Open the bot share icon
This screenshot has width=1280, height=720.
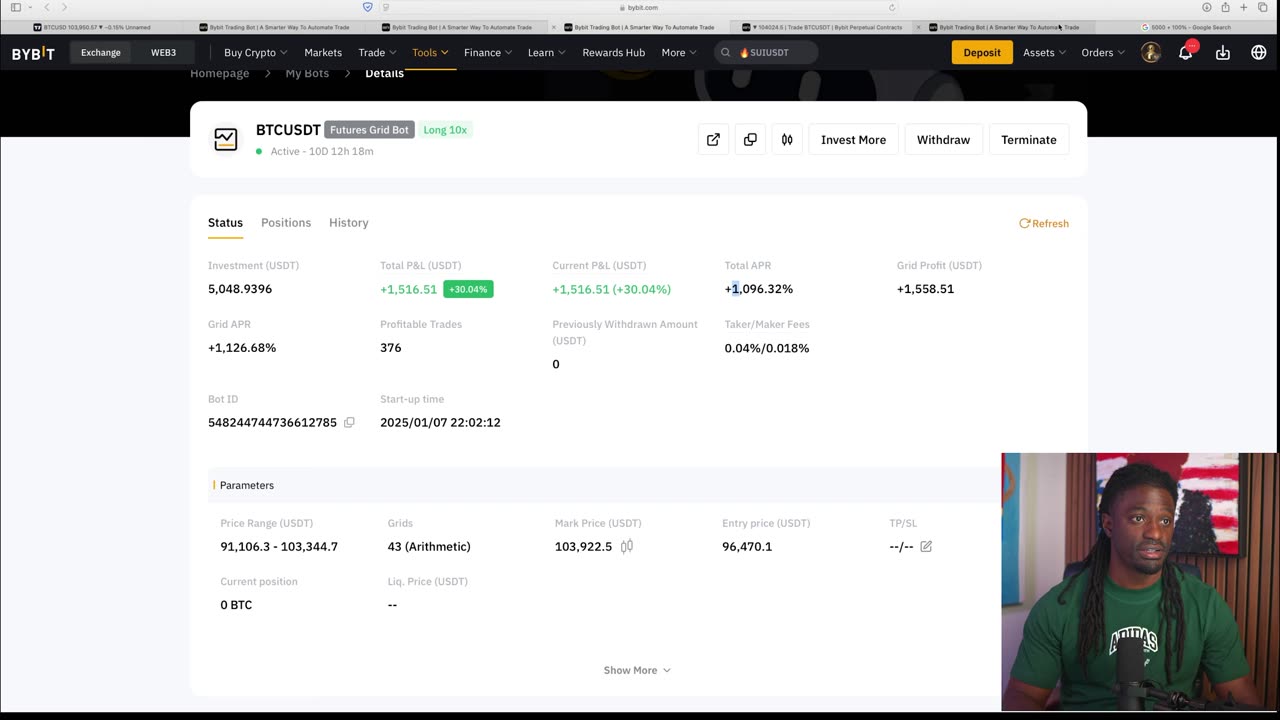[713, 140]
